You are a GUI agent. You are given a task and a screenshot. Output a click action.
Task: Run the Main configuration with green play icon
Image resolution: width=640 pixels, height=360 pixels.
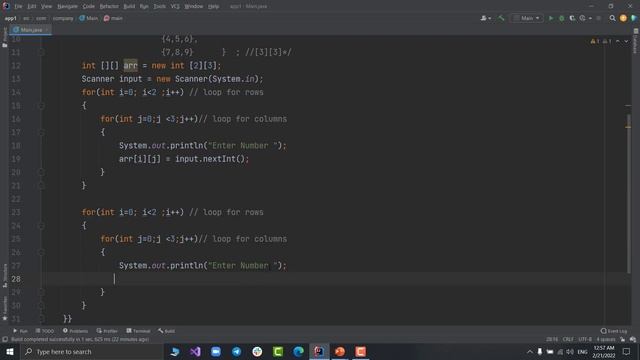[x=551, y=18]
